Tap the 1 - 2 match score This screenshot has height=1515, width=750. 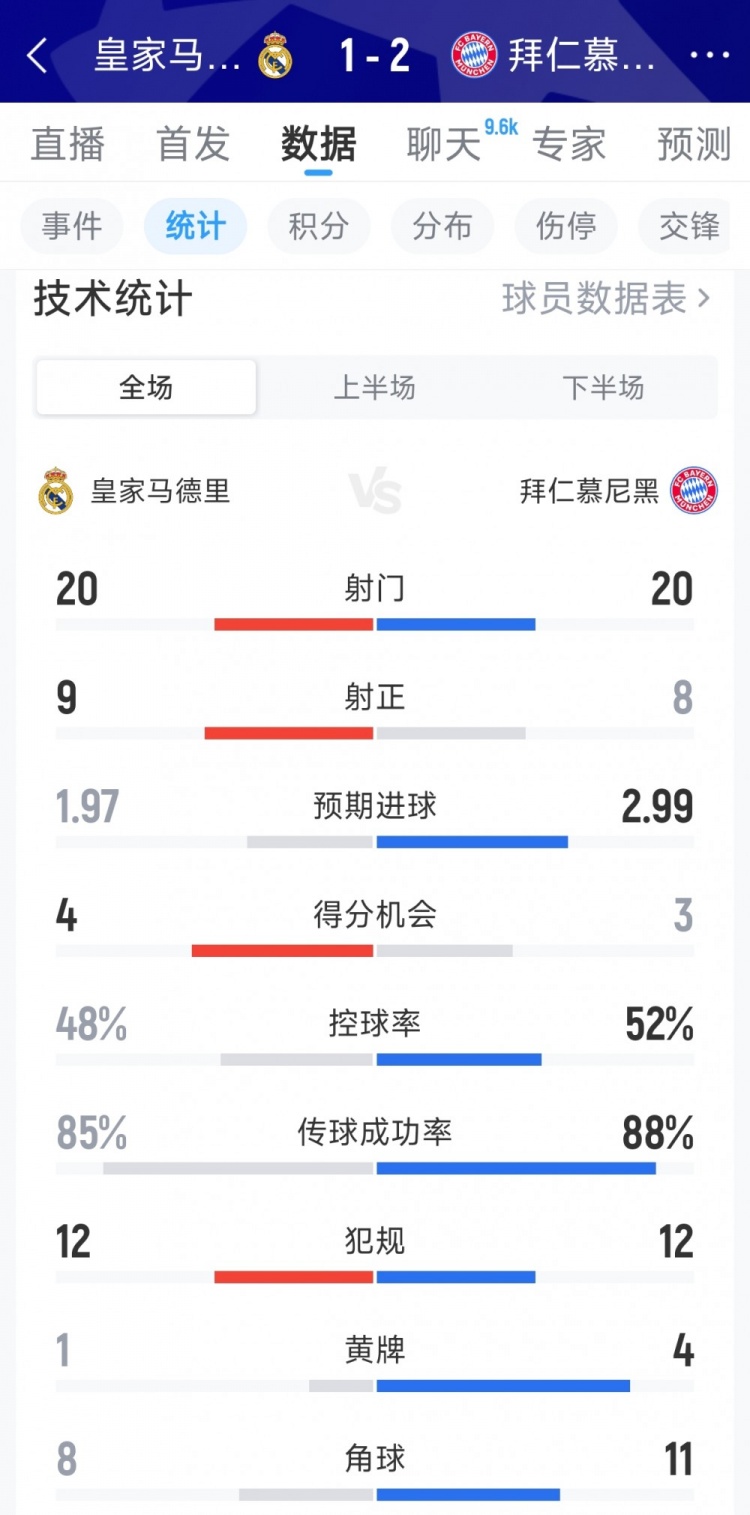pyautogui.click(x=375, y=56)
